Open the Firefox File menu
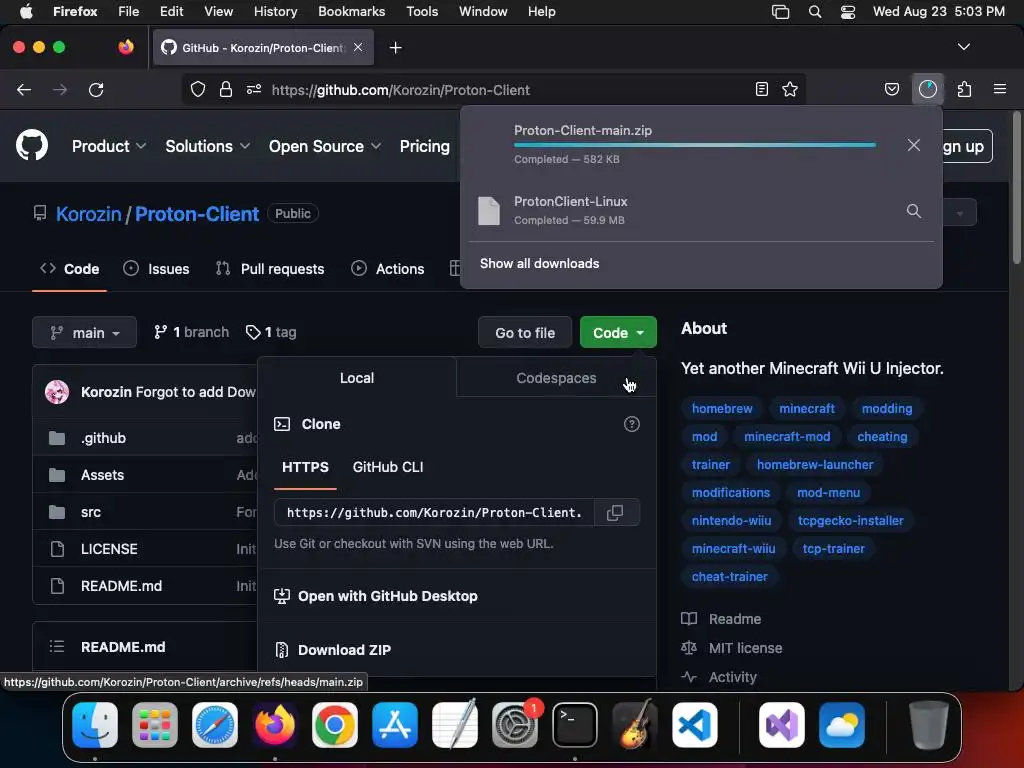1024x768 pixels. 129,12
